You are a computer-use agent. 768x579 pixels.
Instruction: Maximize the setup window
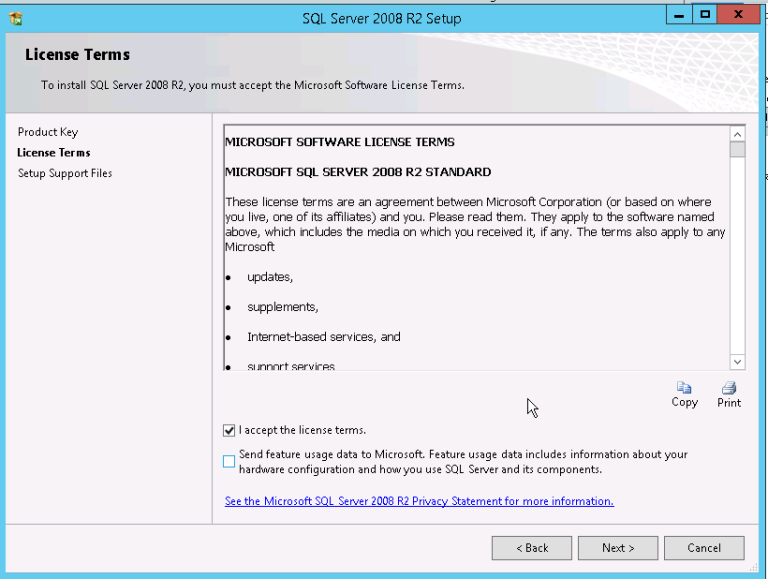click(705, 15)
